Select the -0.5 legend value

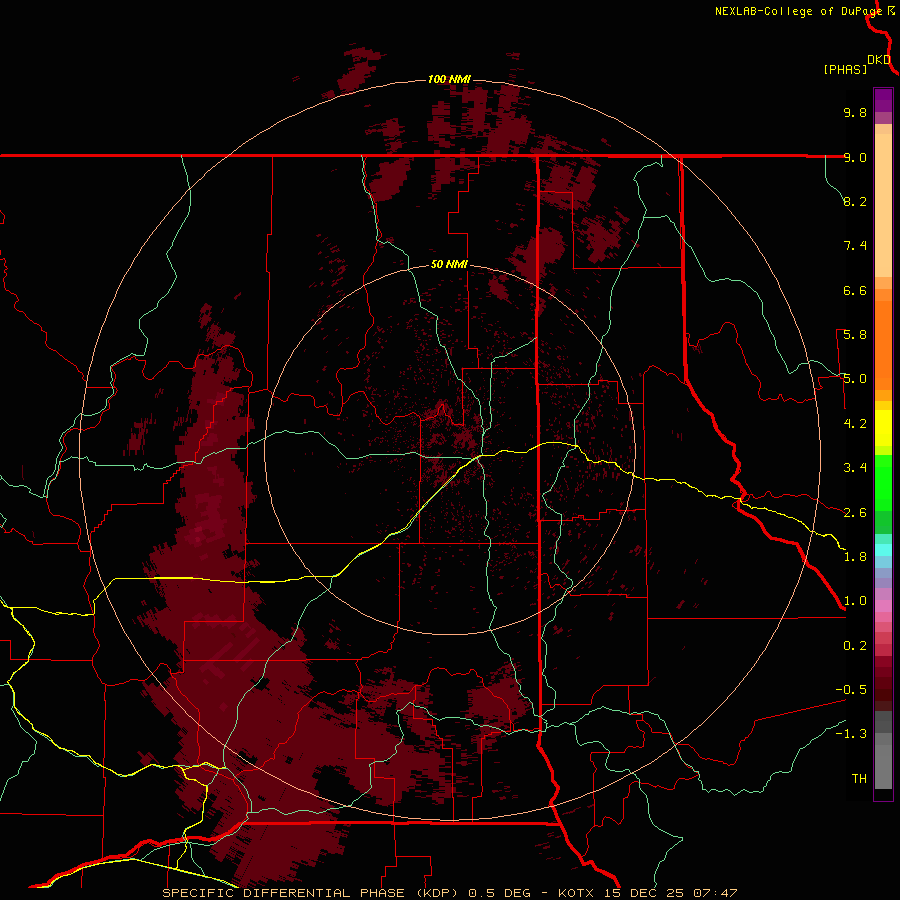pos(851,690)
